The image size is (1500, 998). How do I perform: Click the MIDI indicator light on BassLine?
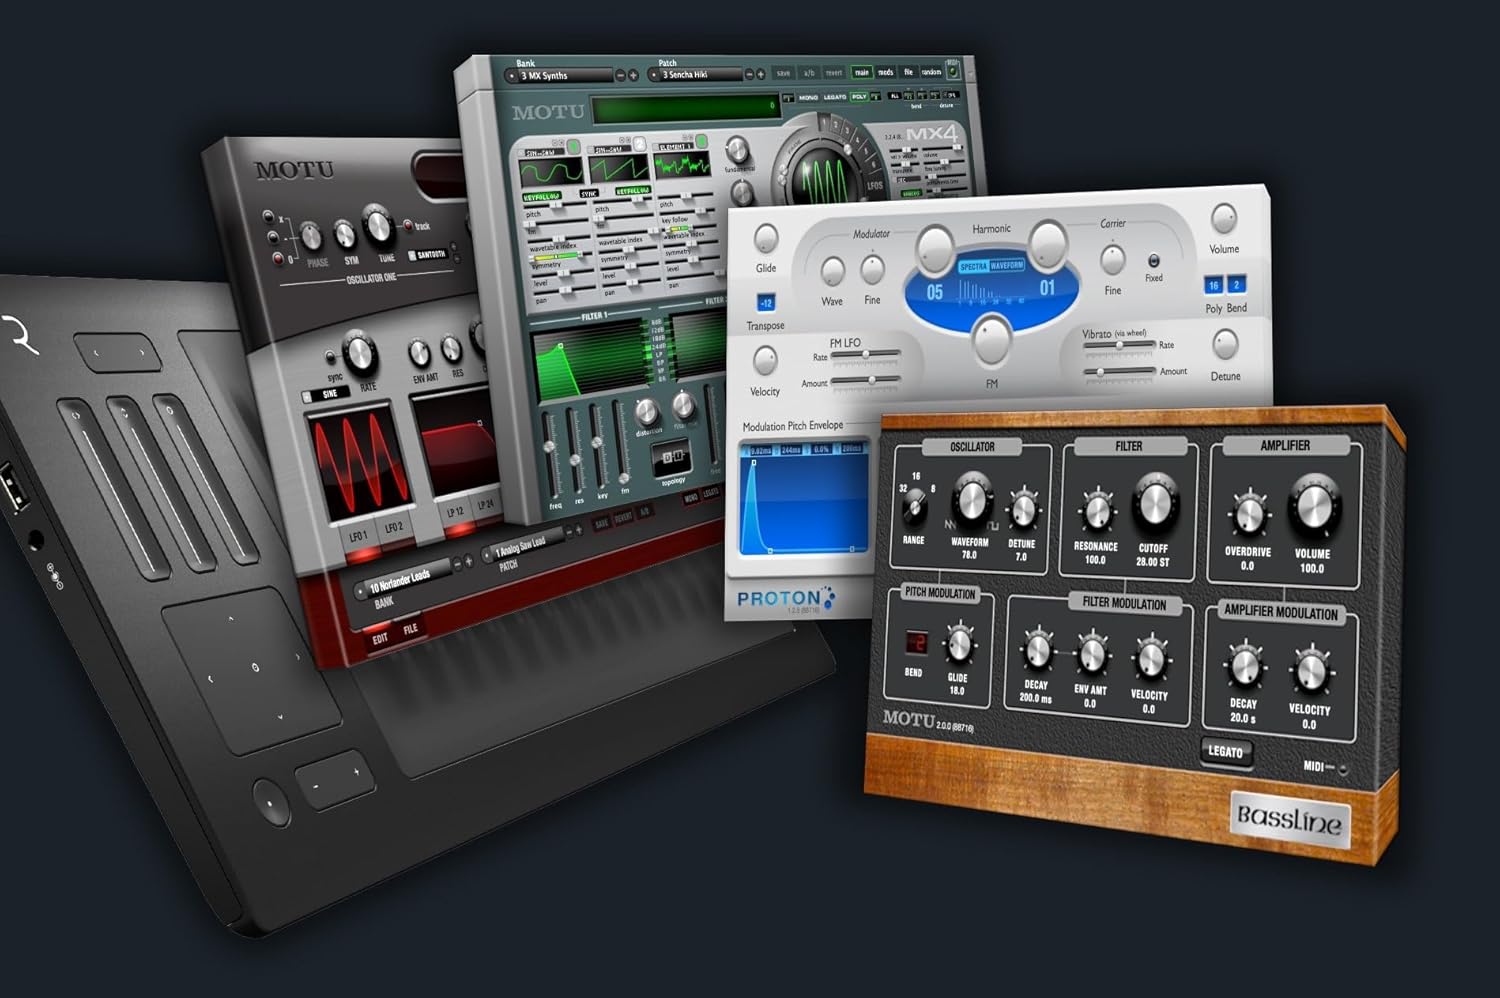1343,770
